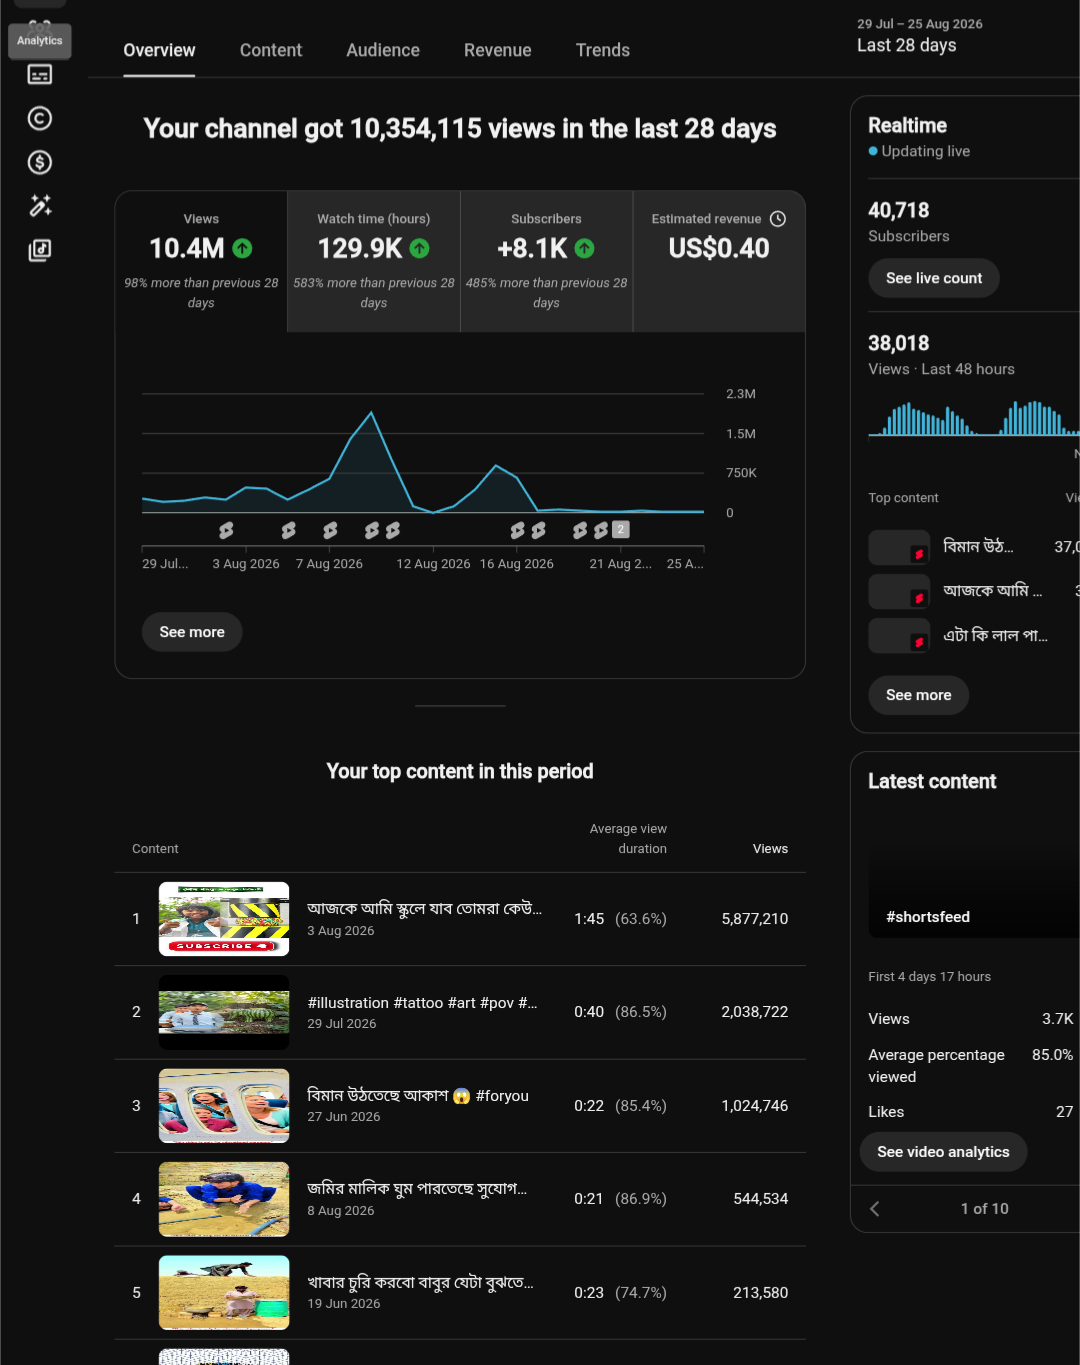Screen dimensions: 1080x1365
Task: Open the Trends tab
Action: [x=603, y=50]
